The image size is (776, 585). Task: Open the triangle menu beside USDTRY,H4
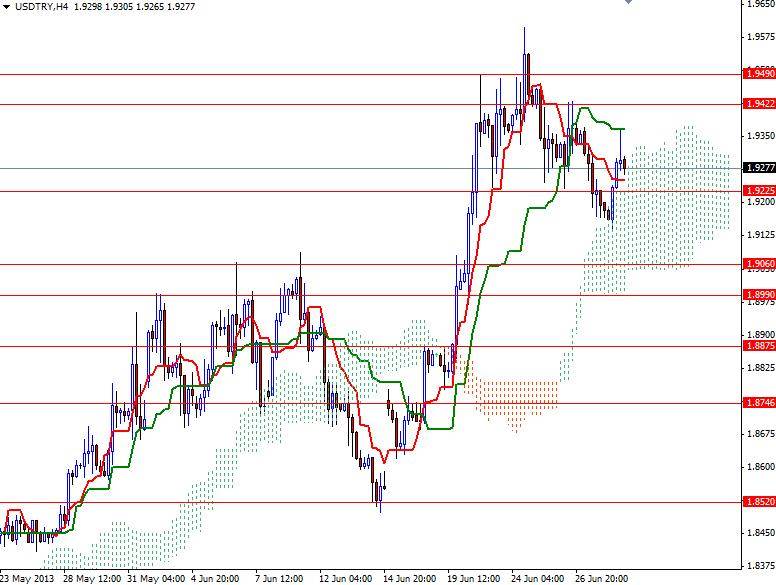click(x=6, y=7)
